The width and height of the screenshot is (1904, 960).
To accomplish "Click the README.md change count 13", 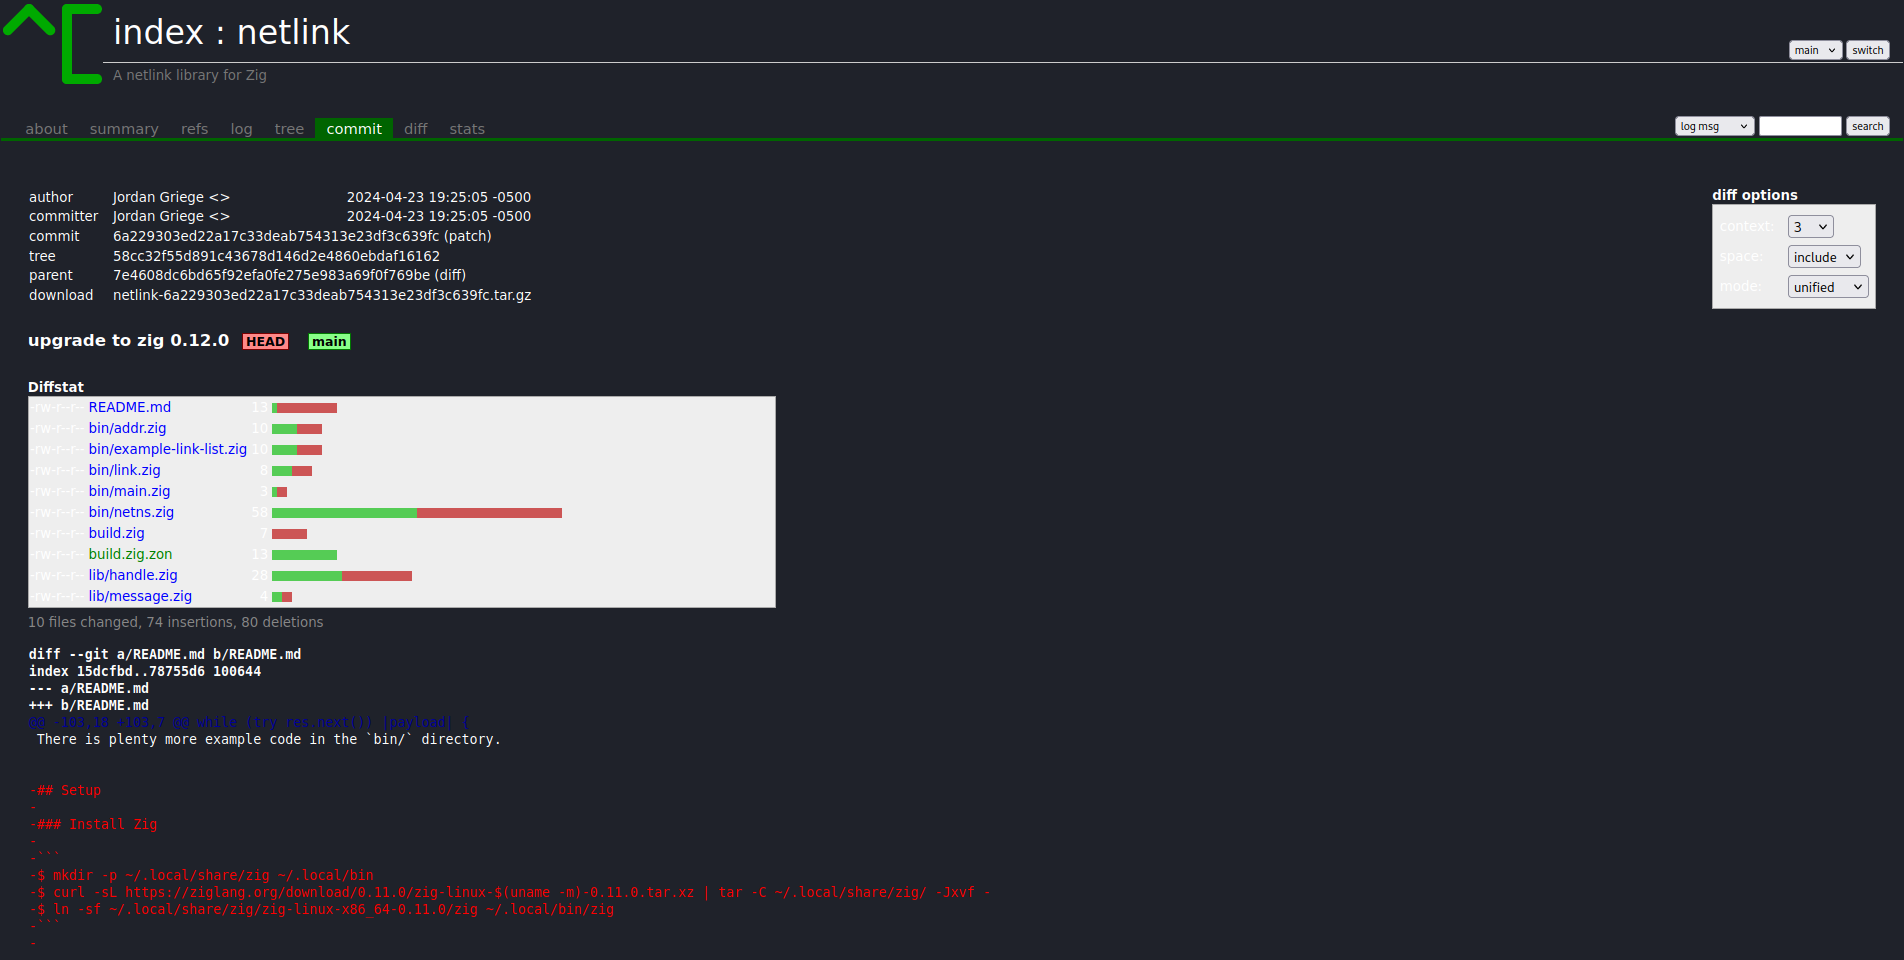I will (260, 407).
